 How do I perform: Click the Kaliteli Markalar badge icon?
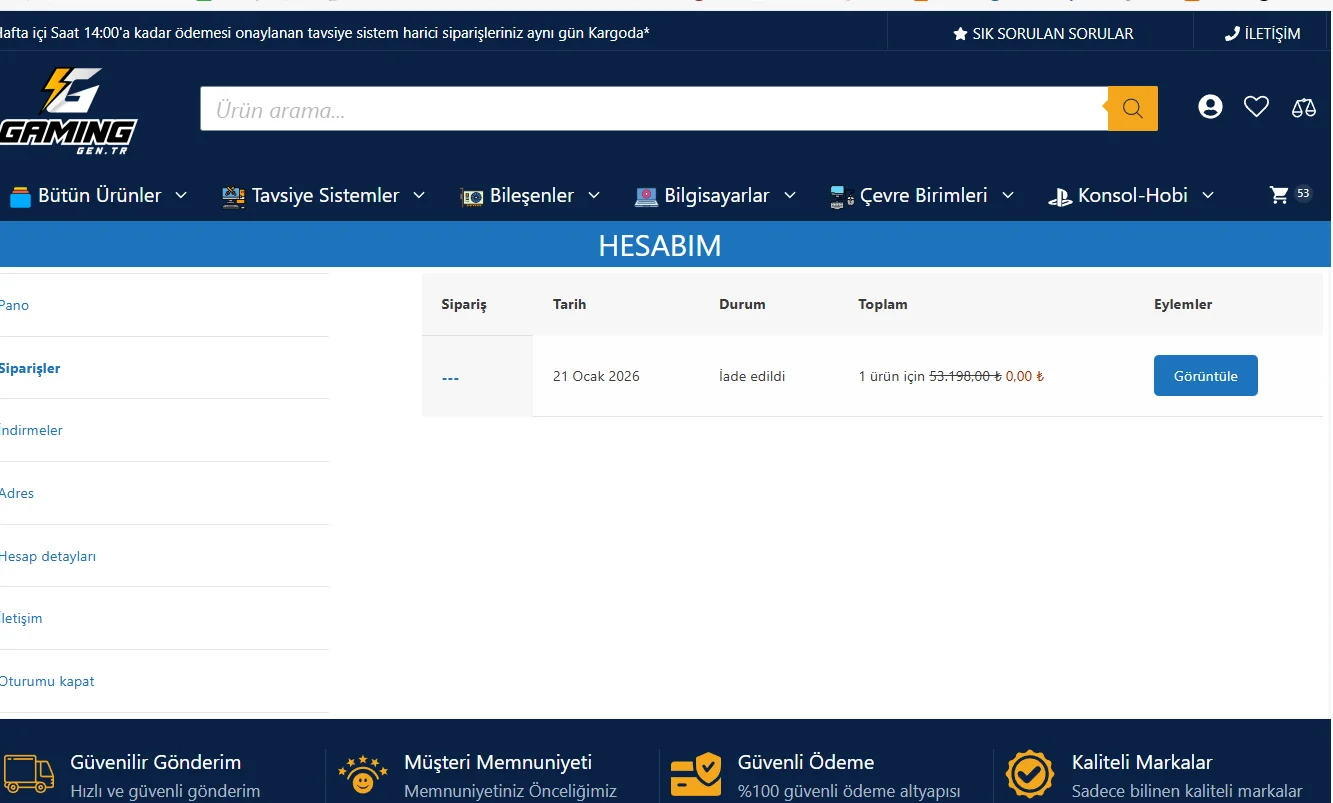[x=1030, y=775]
